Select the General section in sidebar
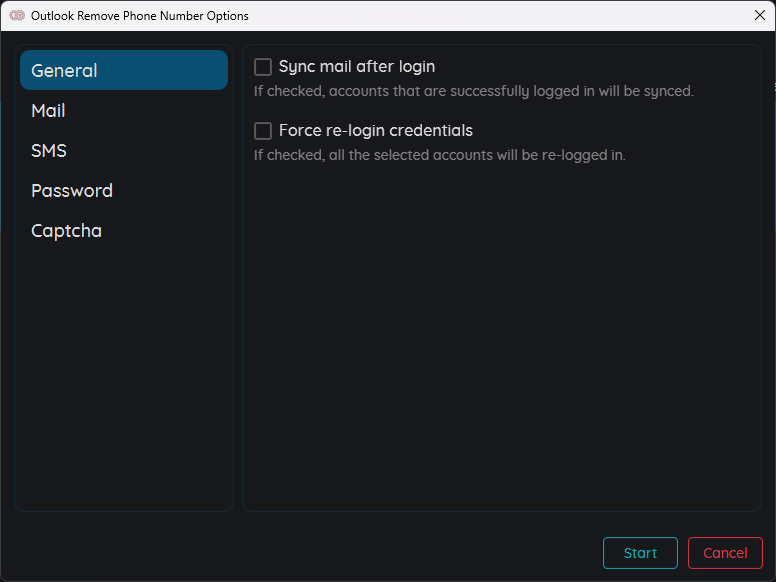The width and height of the screenshot is (776, 582). pyautogui.click(x=124, y=70)
